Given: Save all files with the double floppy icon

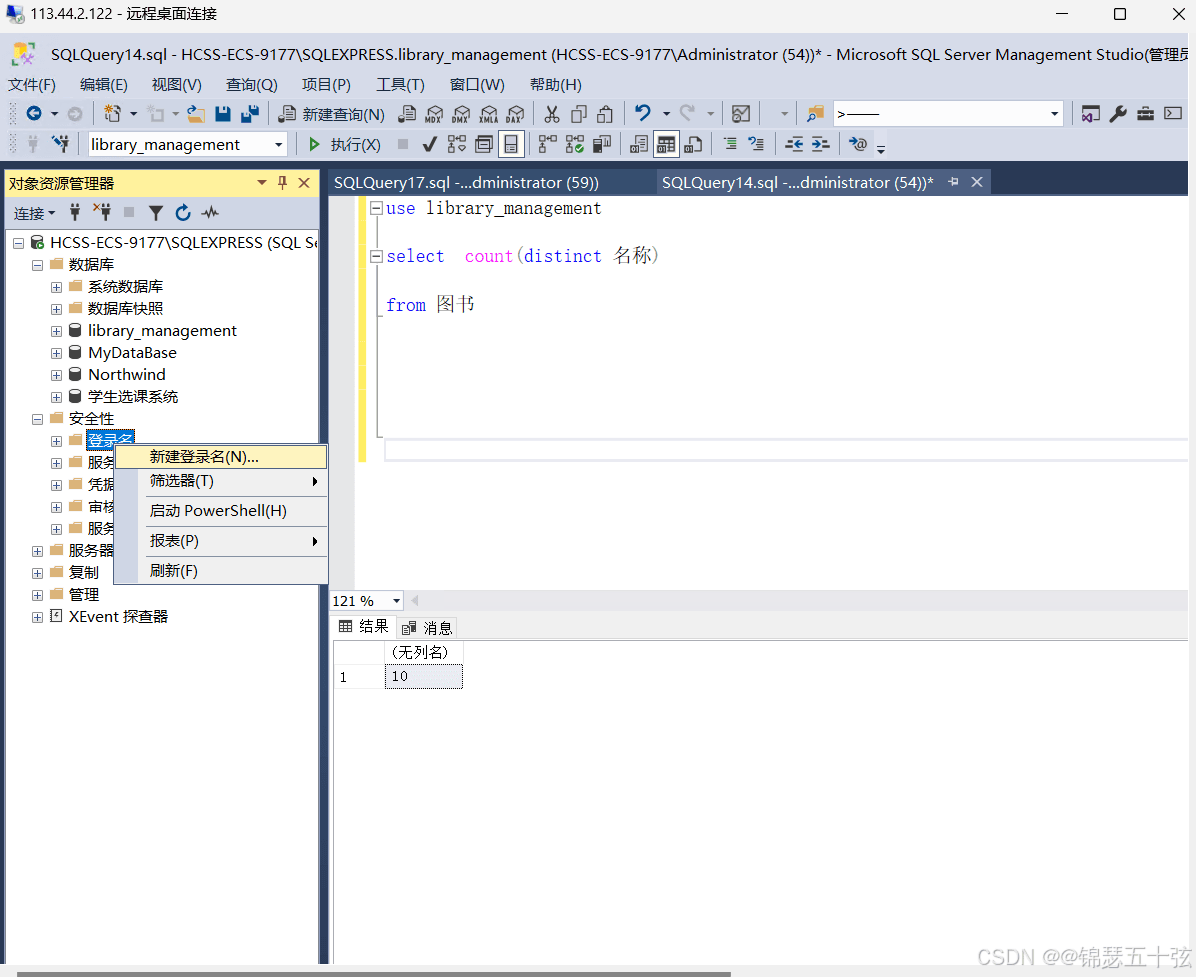Looking at the screenshot, I should tap(249, 114).
